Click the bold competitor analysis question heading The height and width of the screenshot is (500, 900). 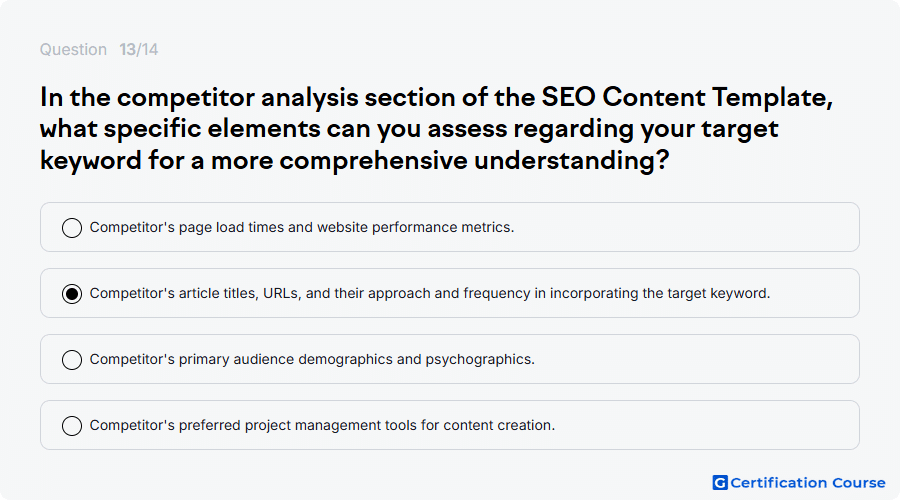pos(436,129)
